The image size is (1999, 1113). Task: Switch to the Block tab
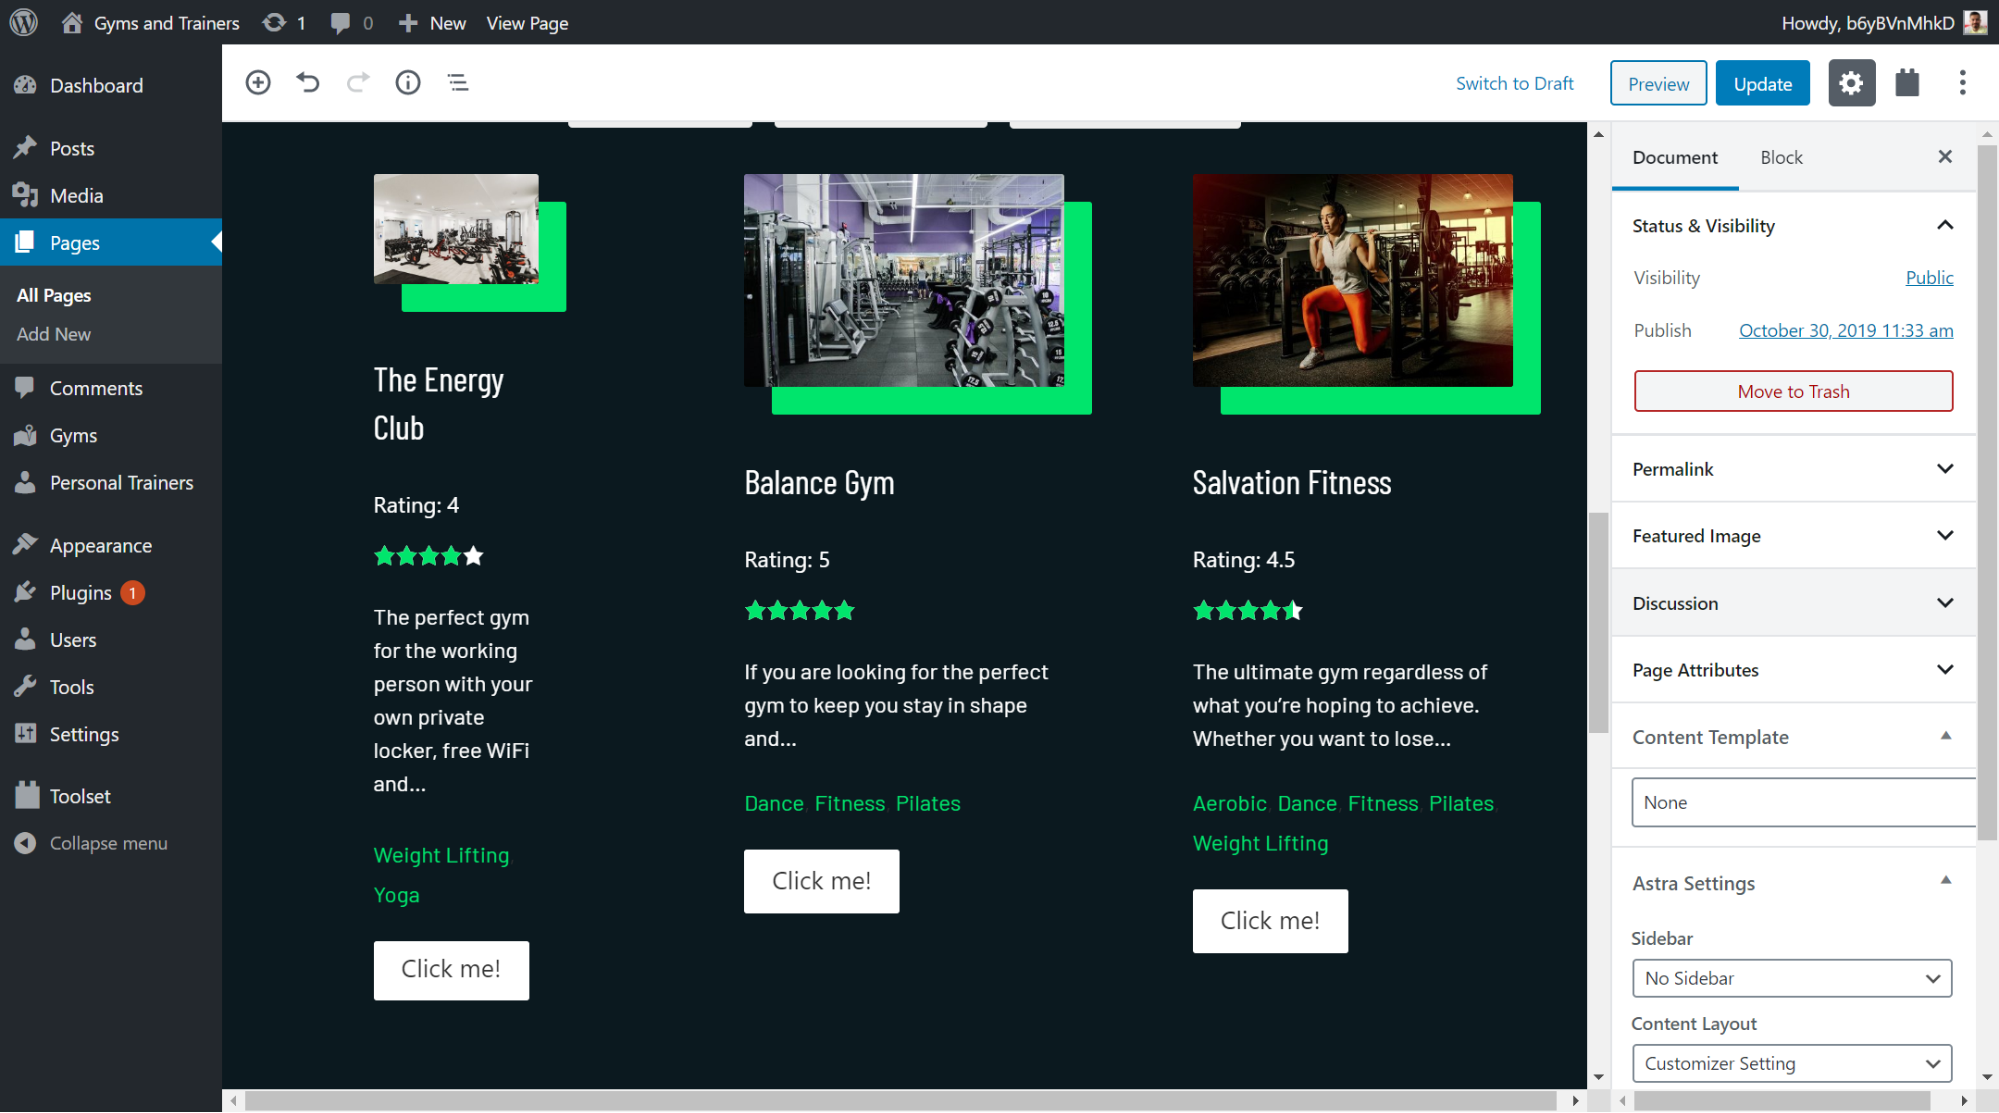point(1781,157)
